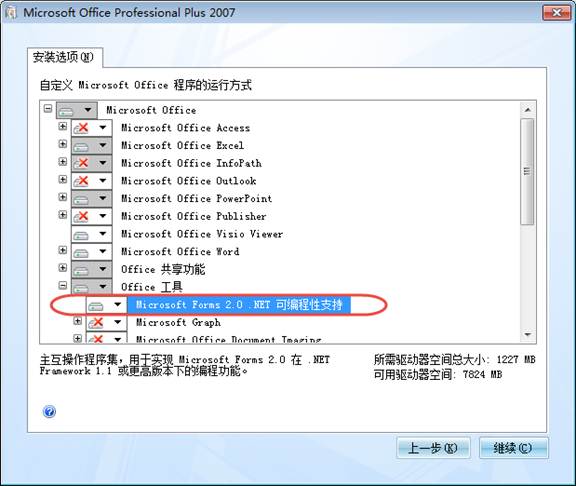Image resolution: width=576 pixels, height=486 pixels.
Task: Click the Excel drive install icon
Action: (81, 146)
